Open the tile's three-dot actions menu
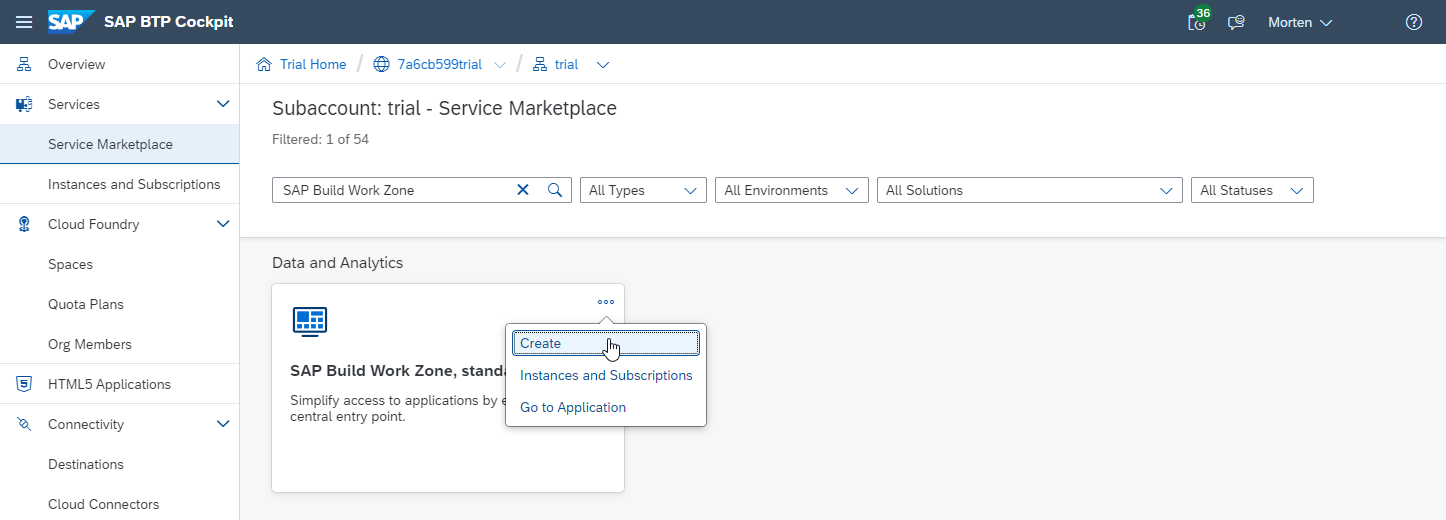This screenshot has height=520, width=1446. click(606, 301)
